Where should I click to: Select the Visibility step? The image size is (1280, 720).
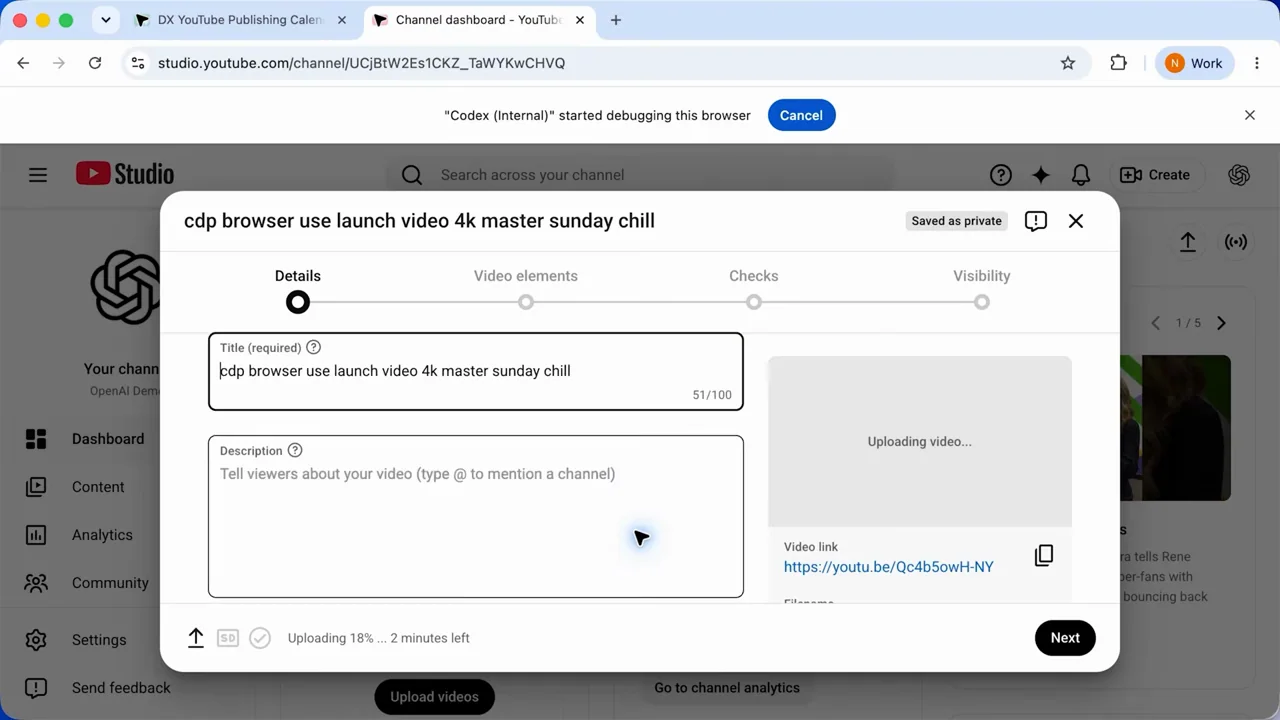pyautogui.click(x=982, y=288)
